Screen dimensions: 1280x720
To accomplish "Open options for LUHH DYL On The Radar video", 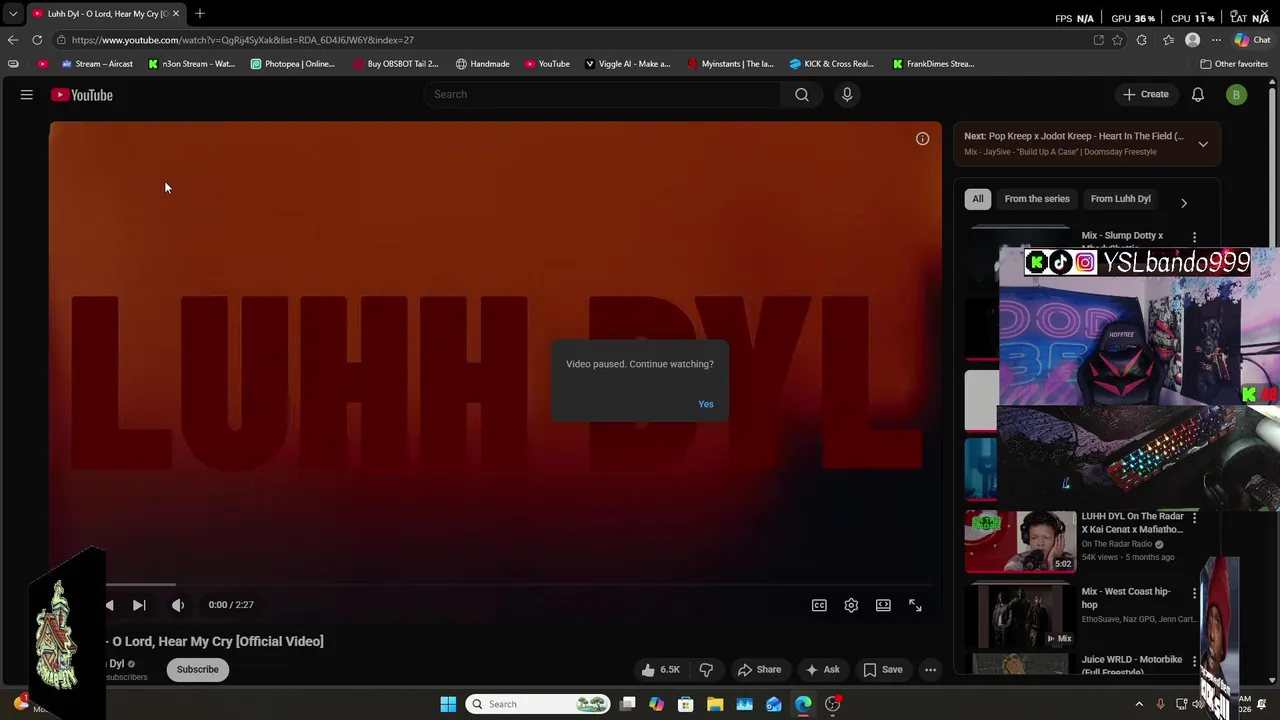I will [x=1194, y=518].
